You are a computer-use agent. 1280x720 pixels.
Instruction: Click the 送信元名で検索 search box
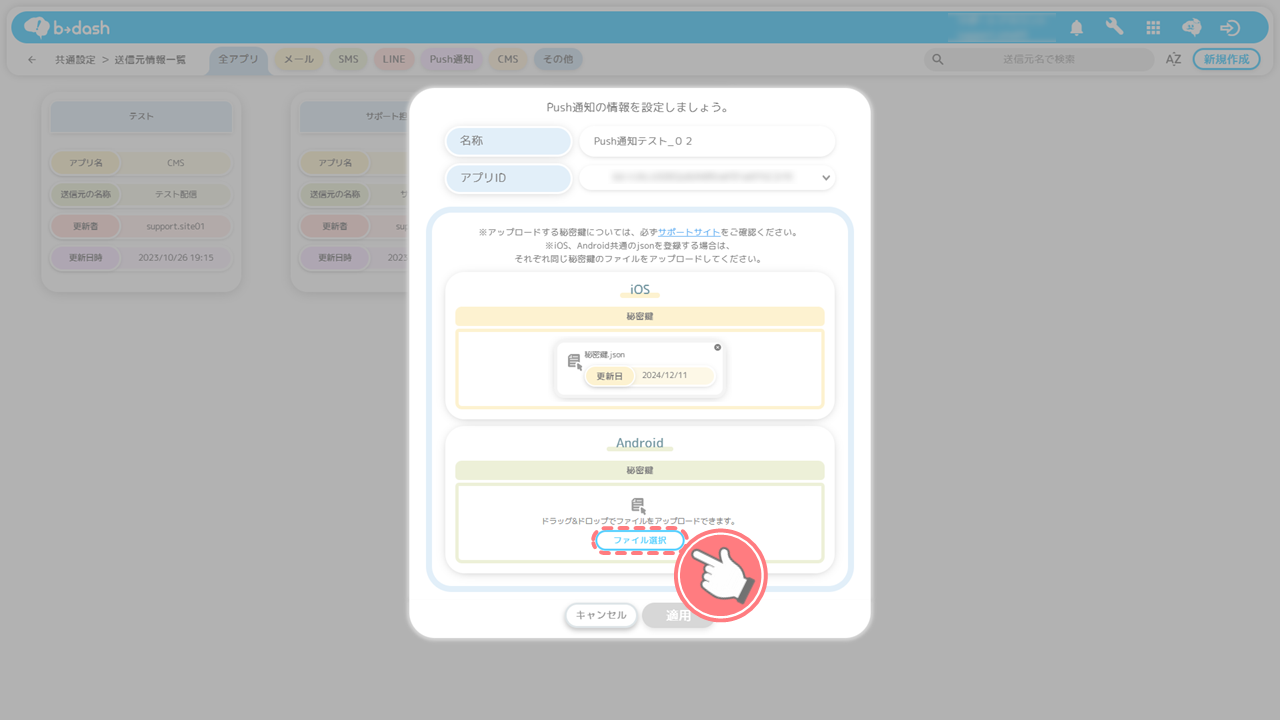click(1038, 60)
